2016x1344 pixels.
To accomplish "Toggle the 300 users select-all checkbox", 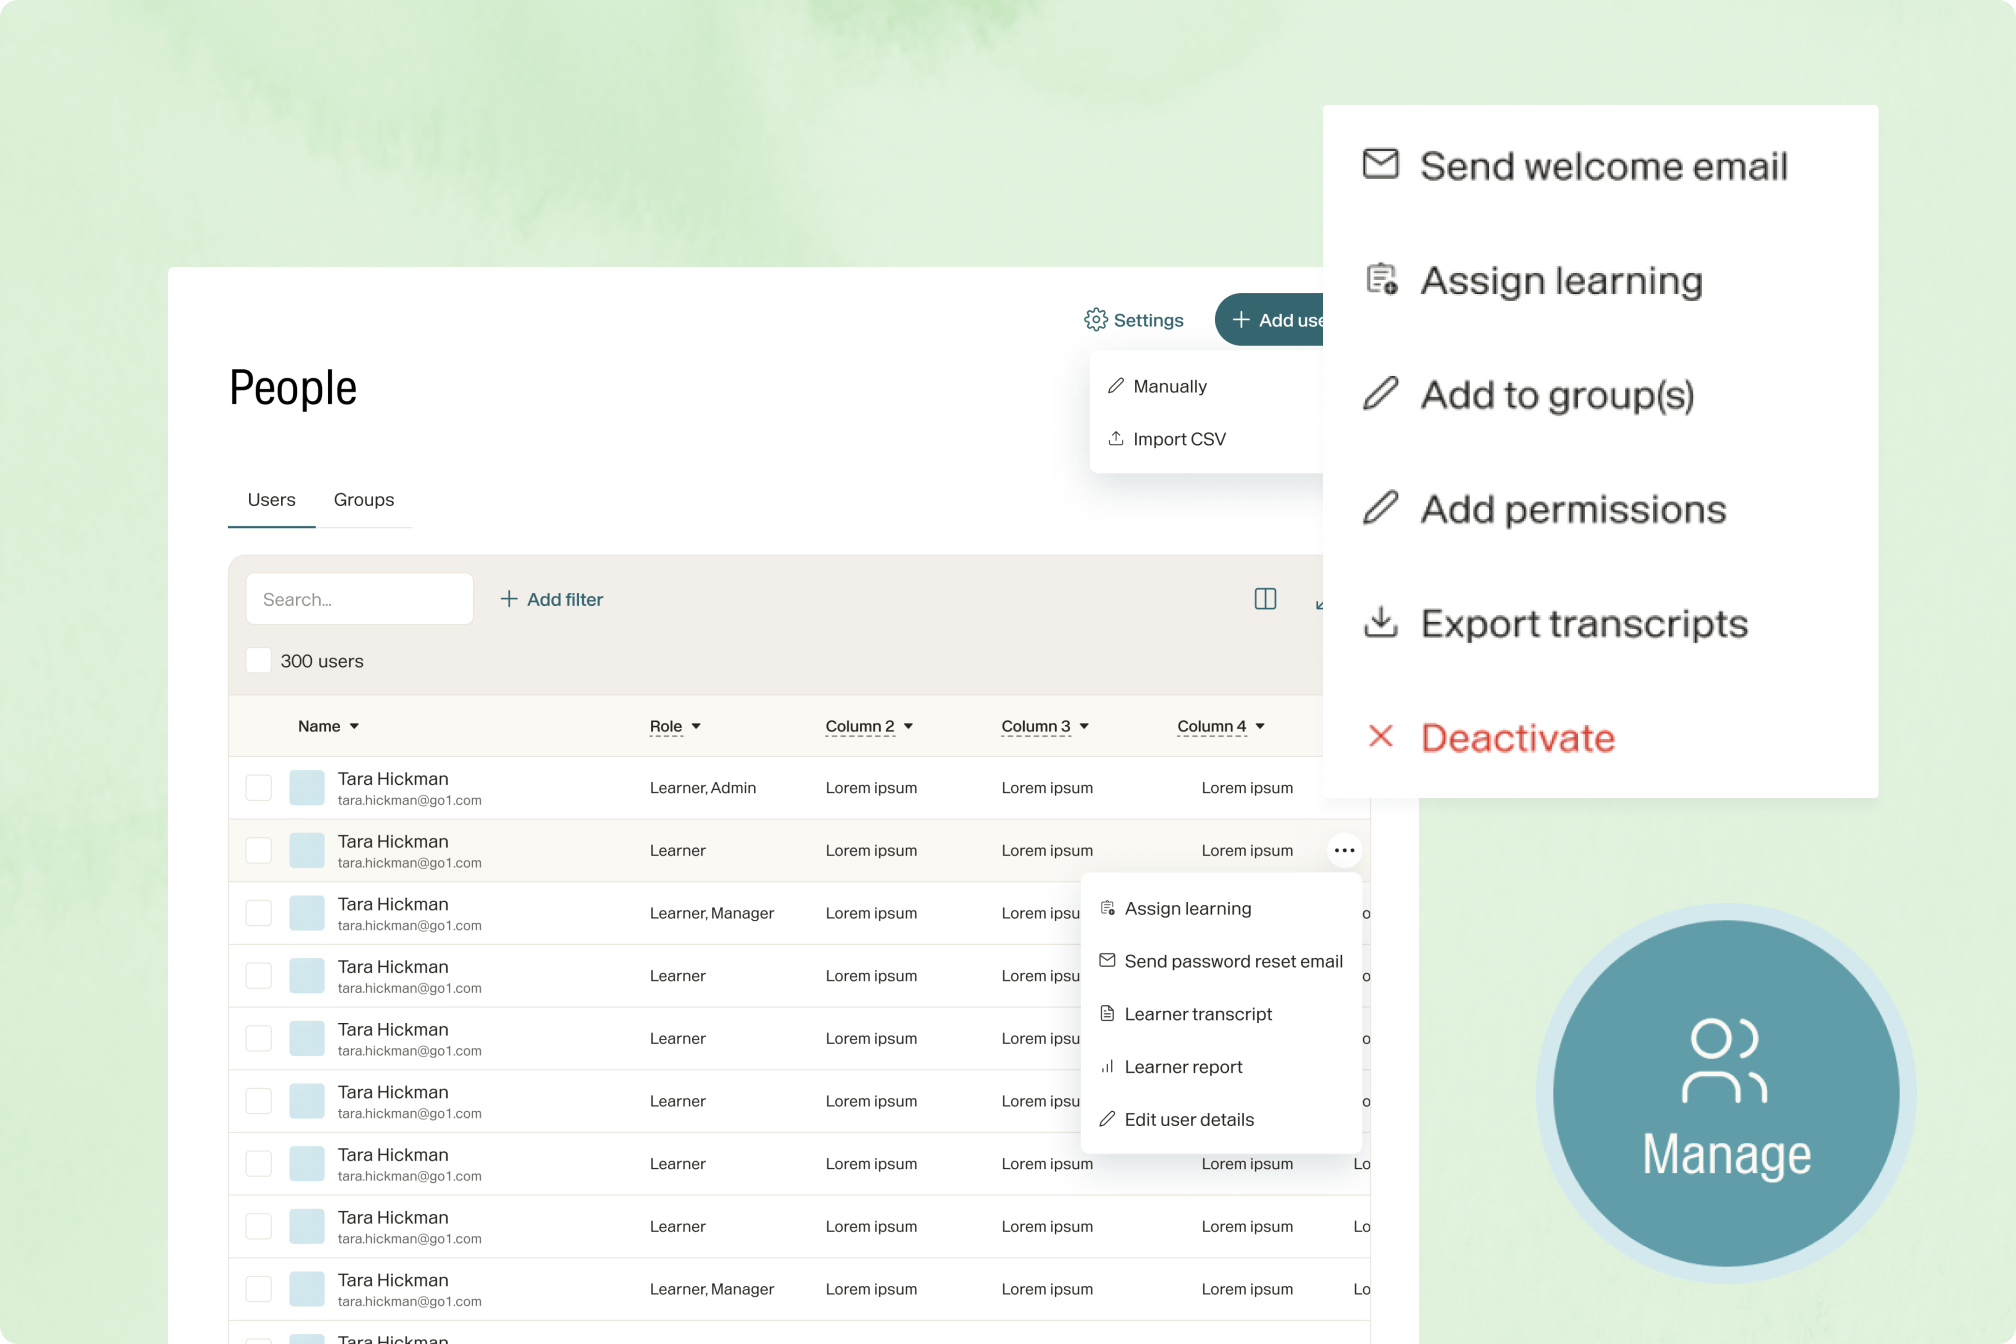I will coord(258,660).
